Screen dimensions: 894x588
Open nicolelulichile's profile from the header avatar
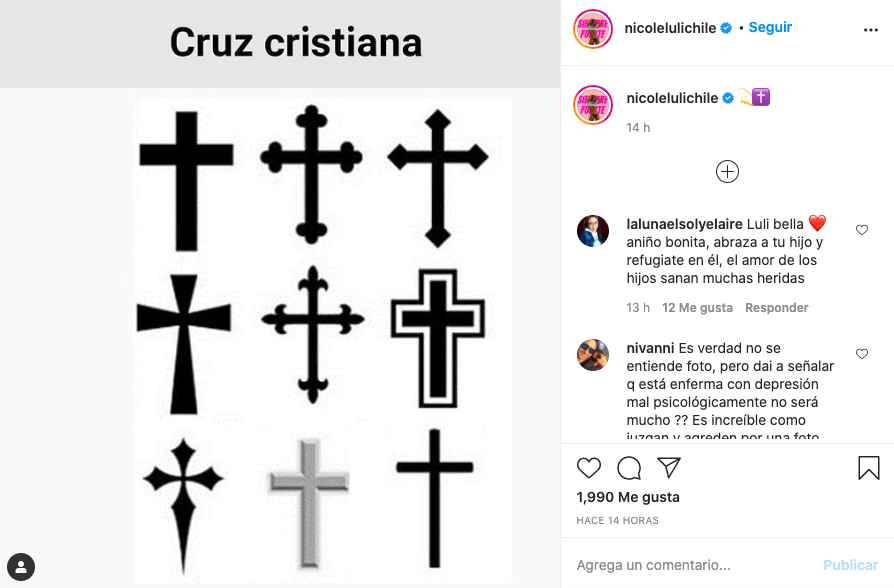593,29
